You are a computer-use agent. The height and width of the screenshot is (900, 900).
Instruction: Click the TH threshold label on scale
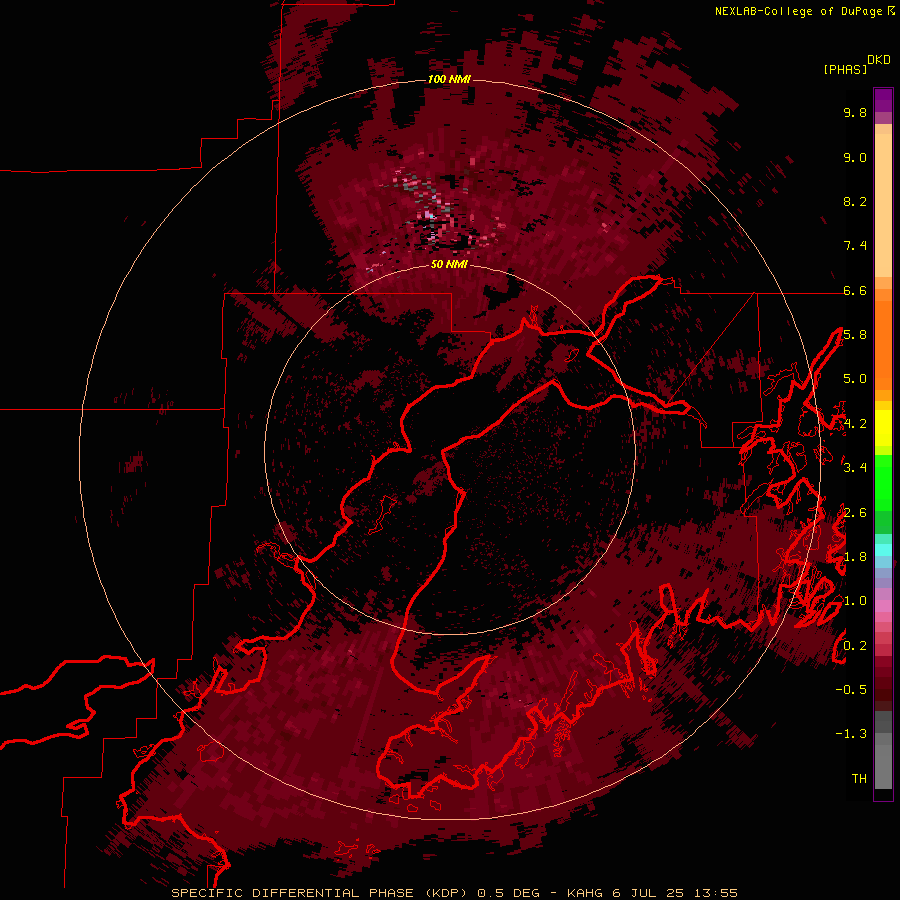pyautogui.click(x=859, y=779)
